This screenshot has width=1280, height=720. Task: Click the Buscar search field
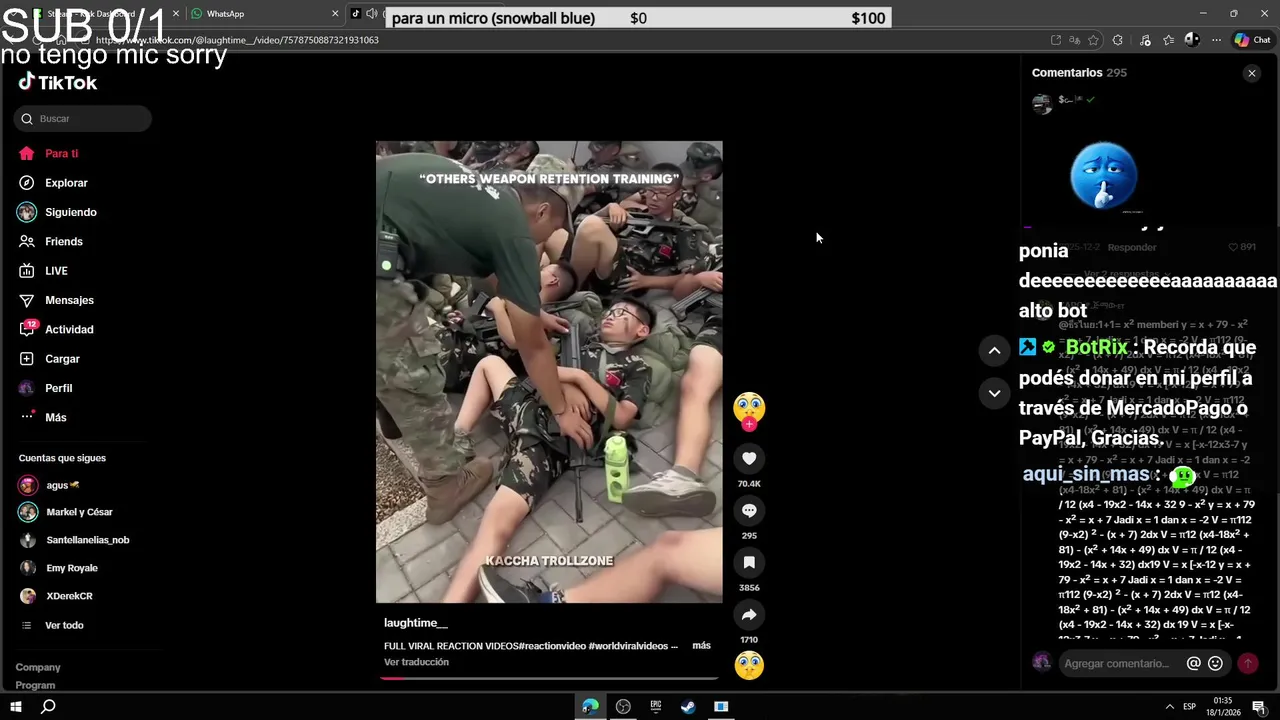pyautogui.click(x=83, y=119)
